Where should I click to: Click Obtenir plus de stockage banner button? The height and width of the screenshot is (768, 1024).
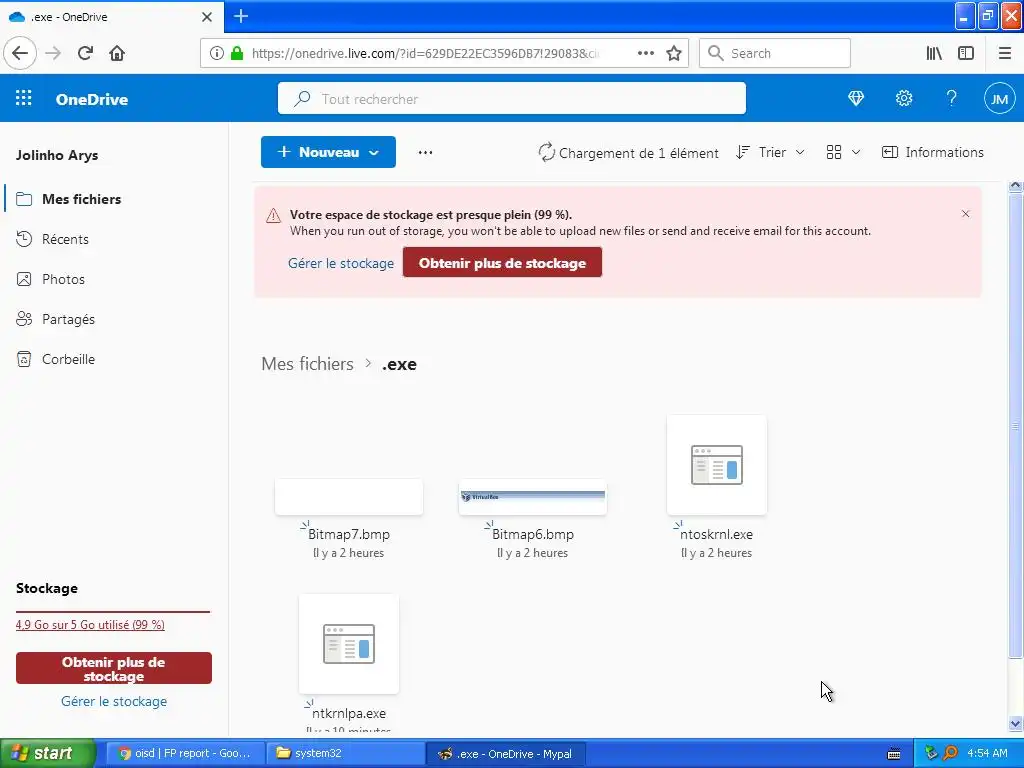(x=502, y=263)
